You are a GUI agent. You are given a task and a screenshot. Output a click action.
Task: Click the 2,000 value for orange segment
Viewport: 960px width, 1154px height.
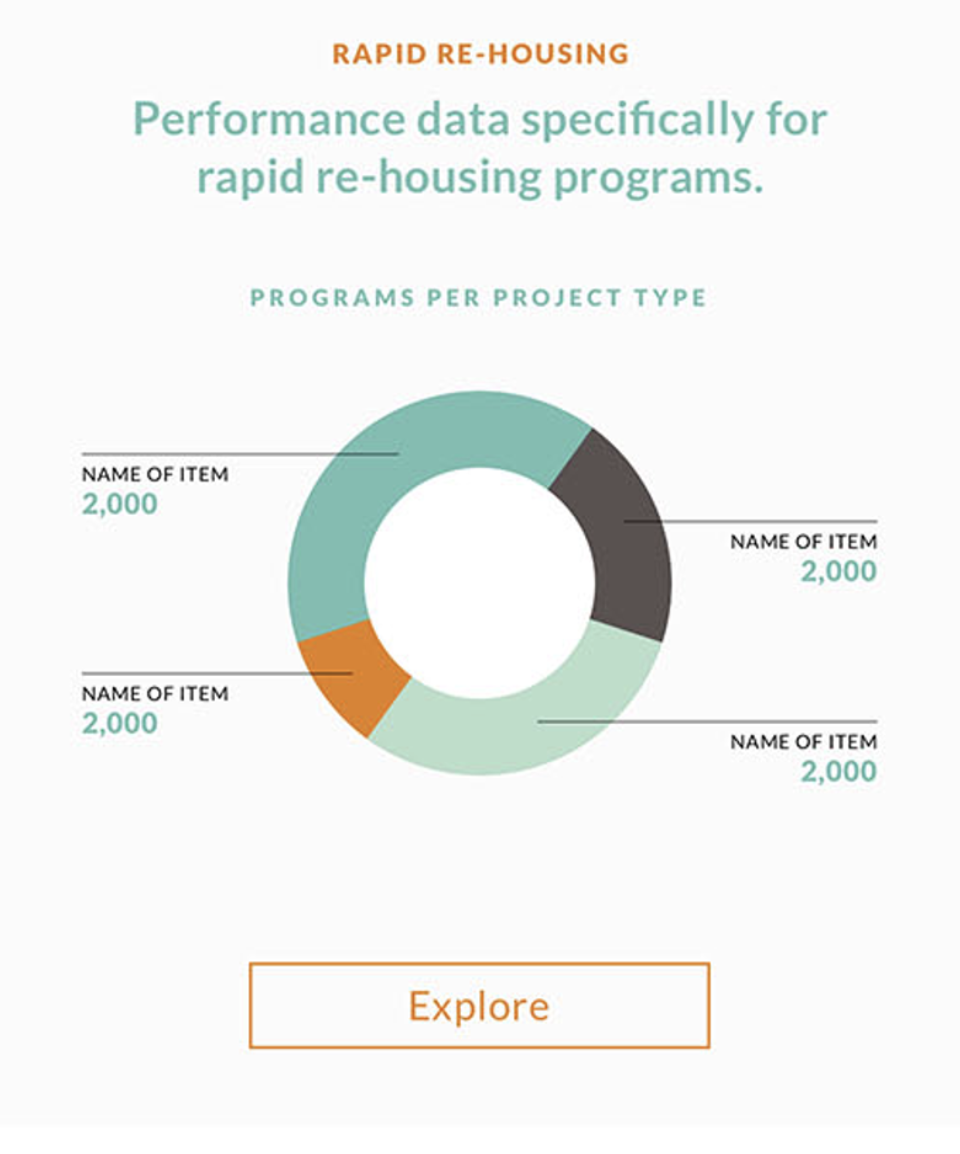120,723
